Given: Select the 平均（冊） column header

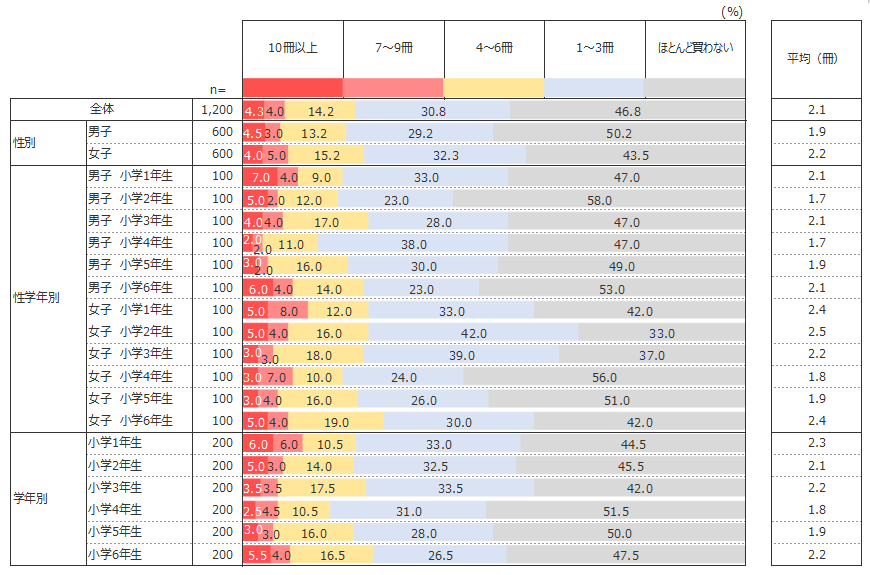Looking at the screenshot, I should click(x=813, y=58).
